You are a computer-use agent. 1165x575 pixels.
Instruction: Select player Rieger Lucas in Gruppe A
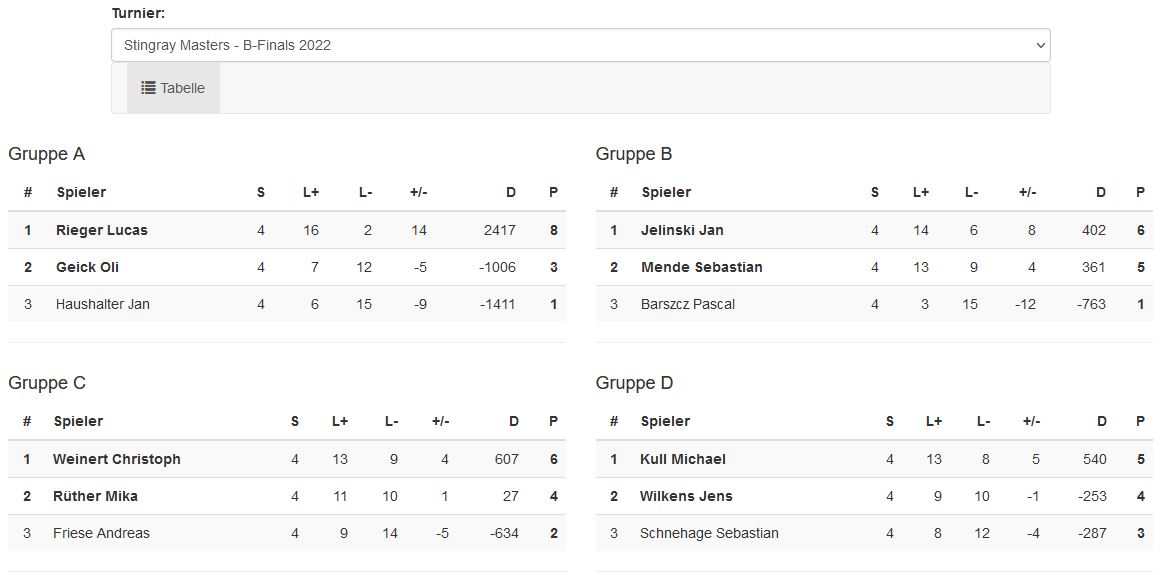point(102,230)
